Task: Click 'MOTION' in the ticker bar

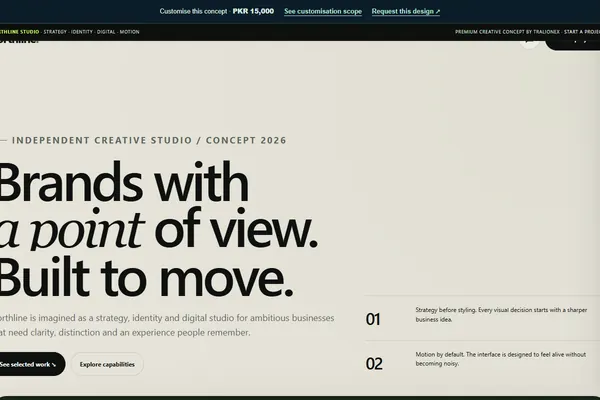Action: (x=129, y=32)
